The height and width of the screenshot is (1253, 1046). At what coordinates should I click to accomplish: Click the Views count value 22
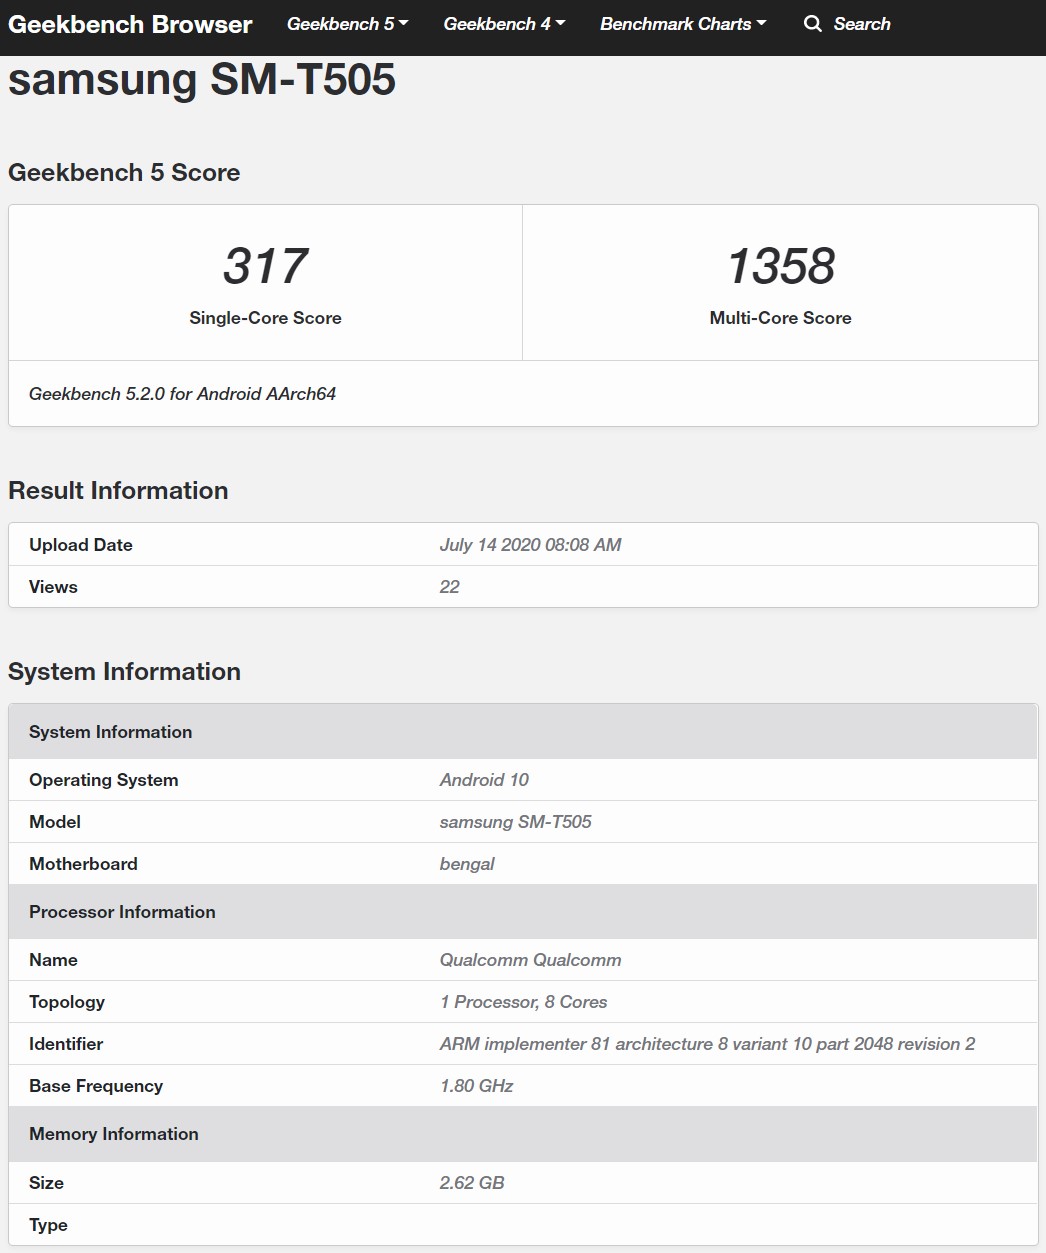point(449,587)
